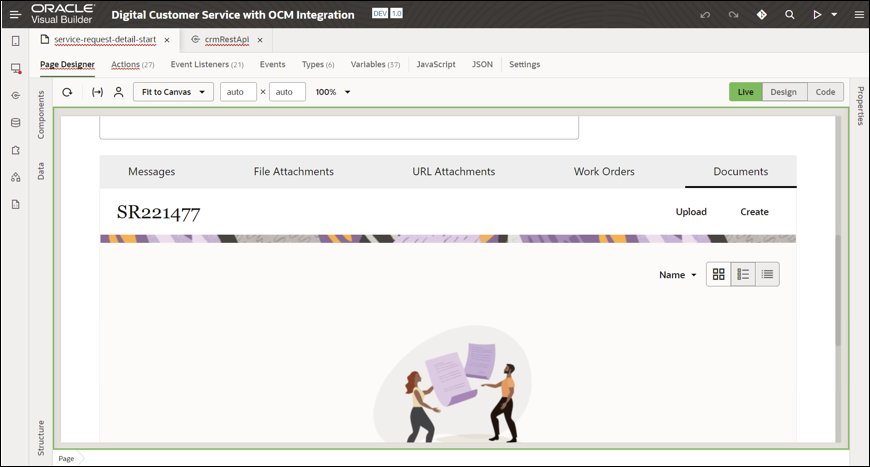Open the Name sort dropdown
The image size is (870, 467).
pos(677,275)
